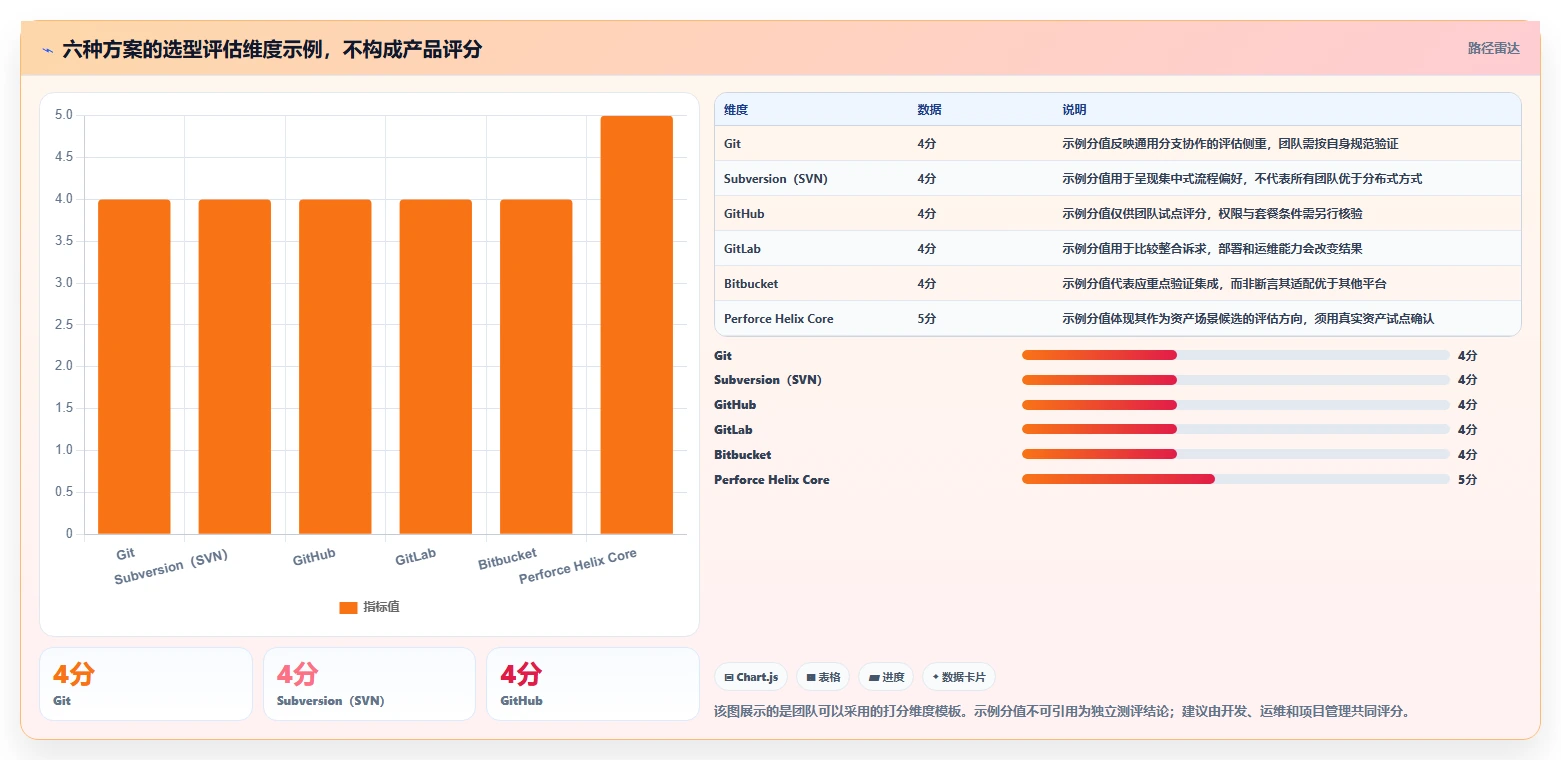Click the GitLab cell in table
The height and width of the screenshot is (760, 1561).
[x=742, y=248]
